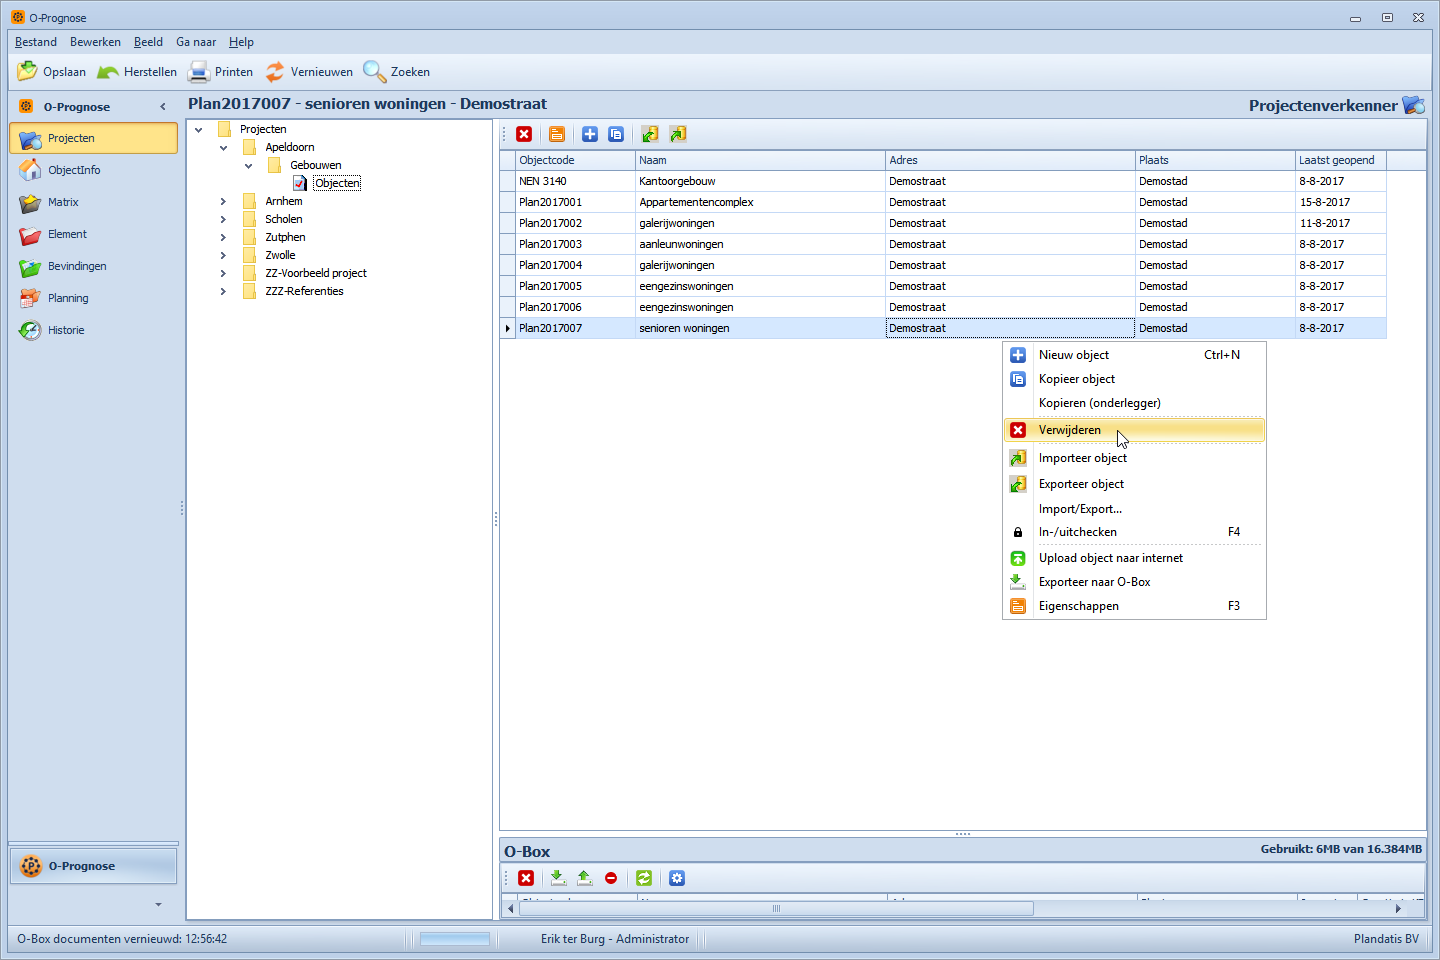The image size is (1440, 960).
Task: Open Bevindingen in the sidebar
Action: point(93,266)
